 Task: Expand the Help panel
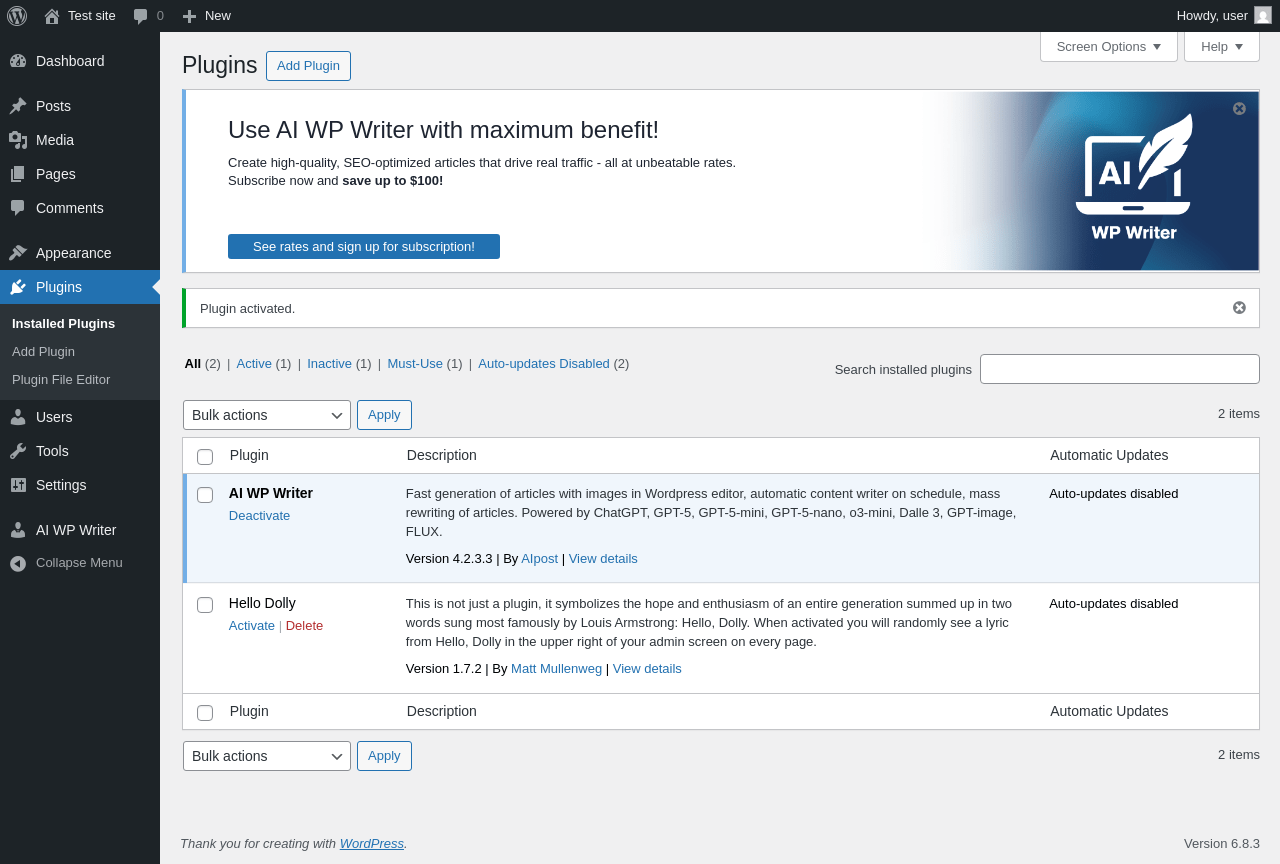(1222, 46)
